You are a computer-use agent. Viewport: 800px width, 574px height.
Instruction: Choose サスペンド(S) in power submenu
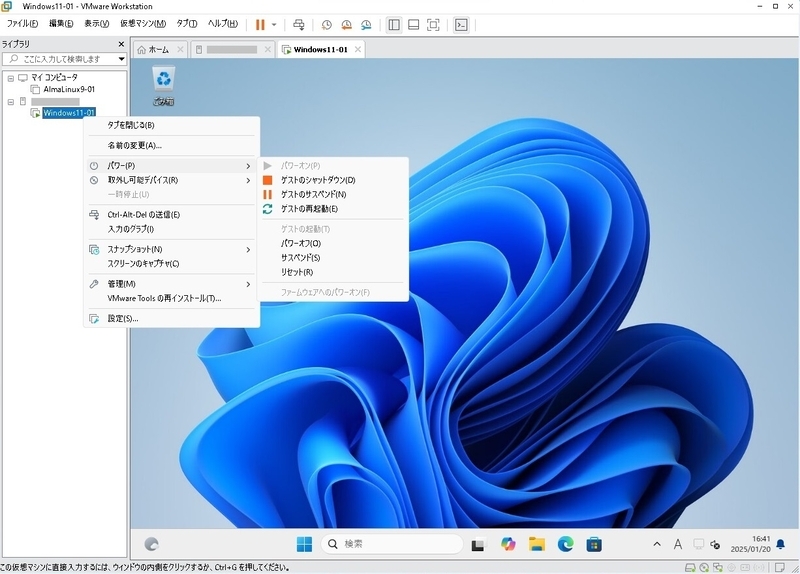(333, 258)
